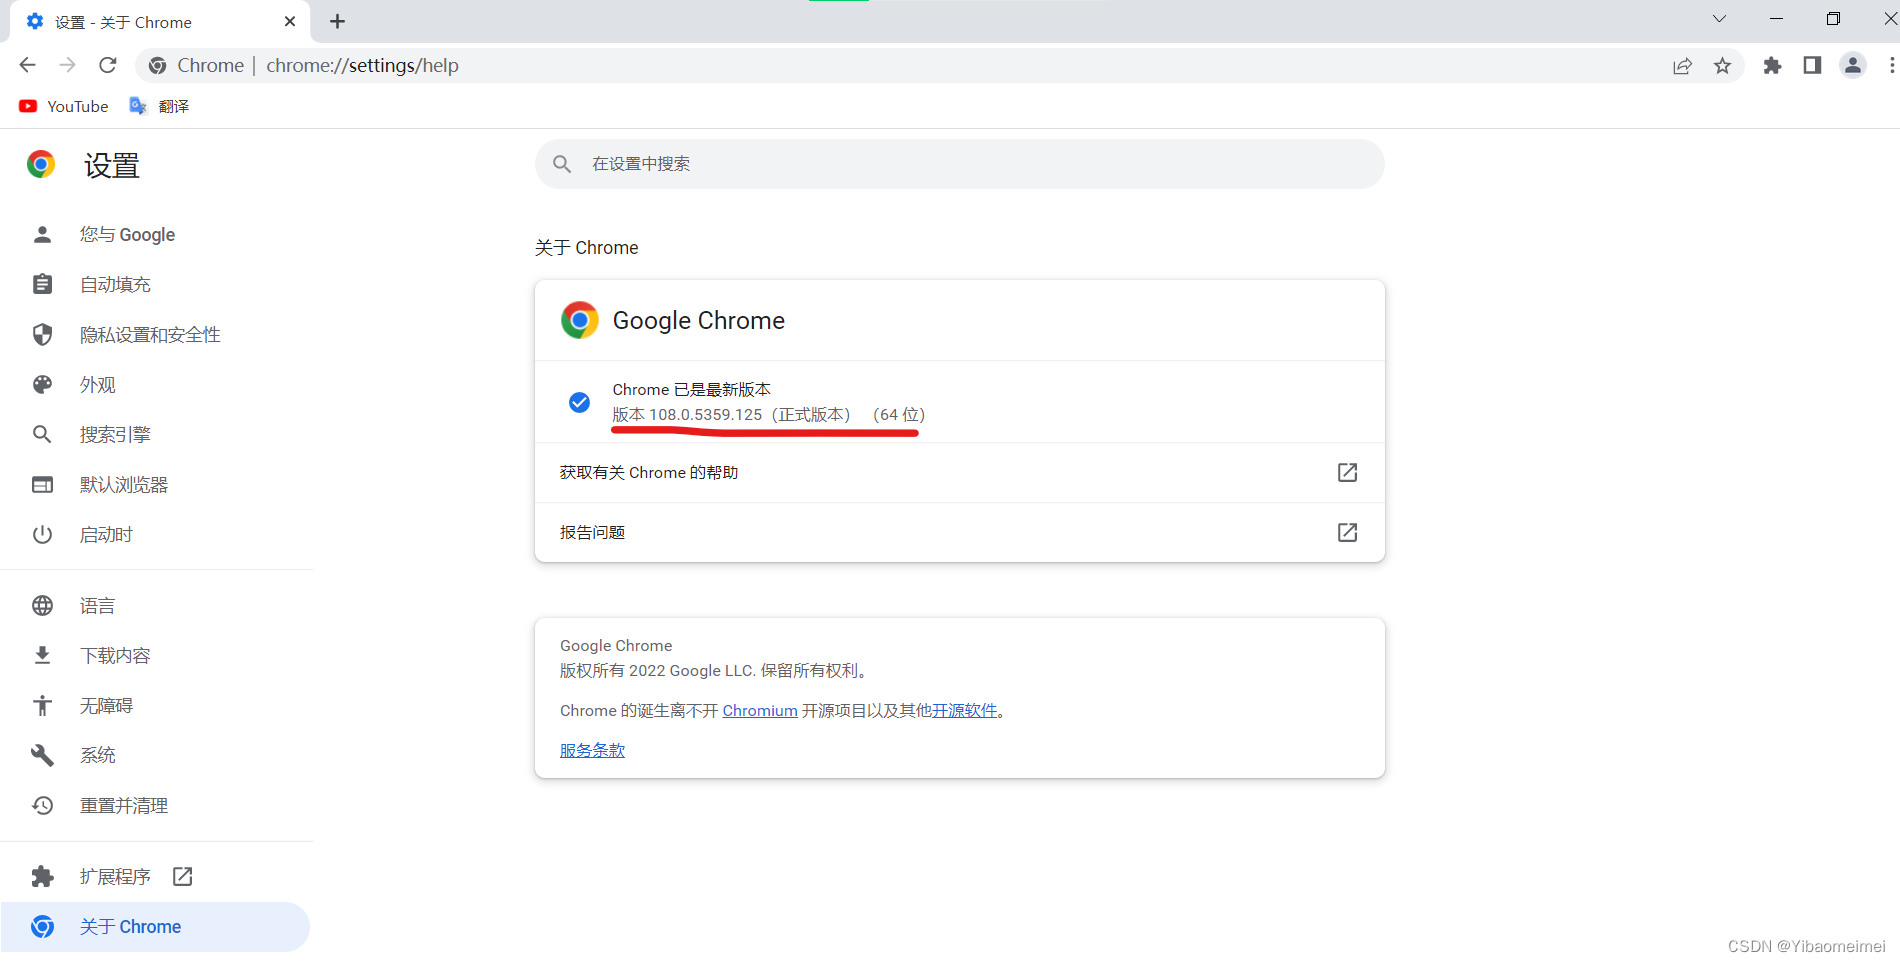Image resolution: width=1900 pixels, height=962 pixels.
Task: Open the Extensions puzzle icon in the toolbar
Action: coord(1772,65)
